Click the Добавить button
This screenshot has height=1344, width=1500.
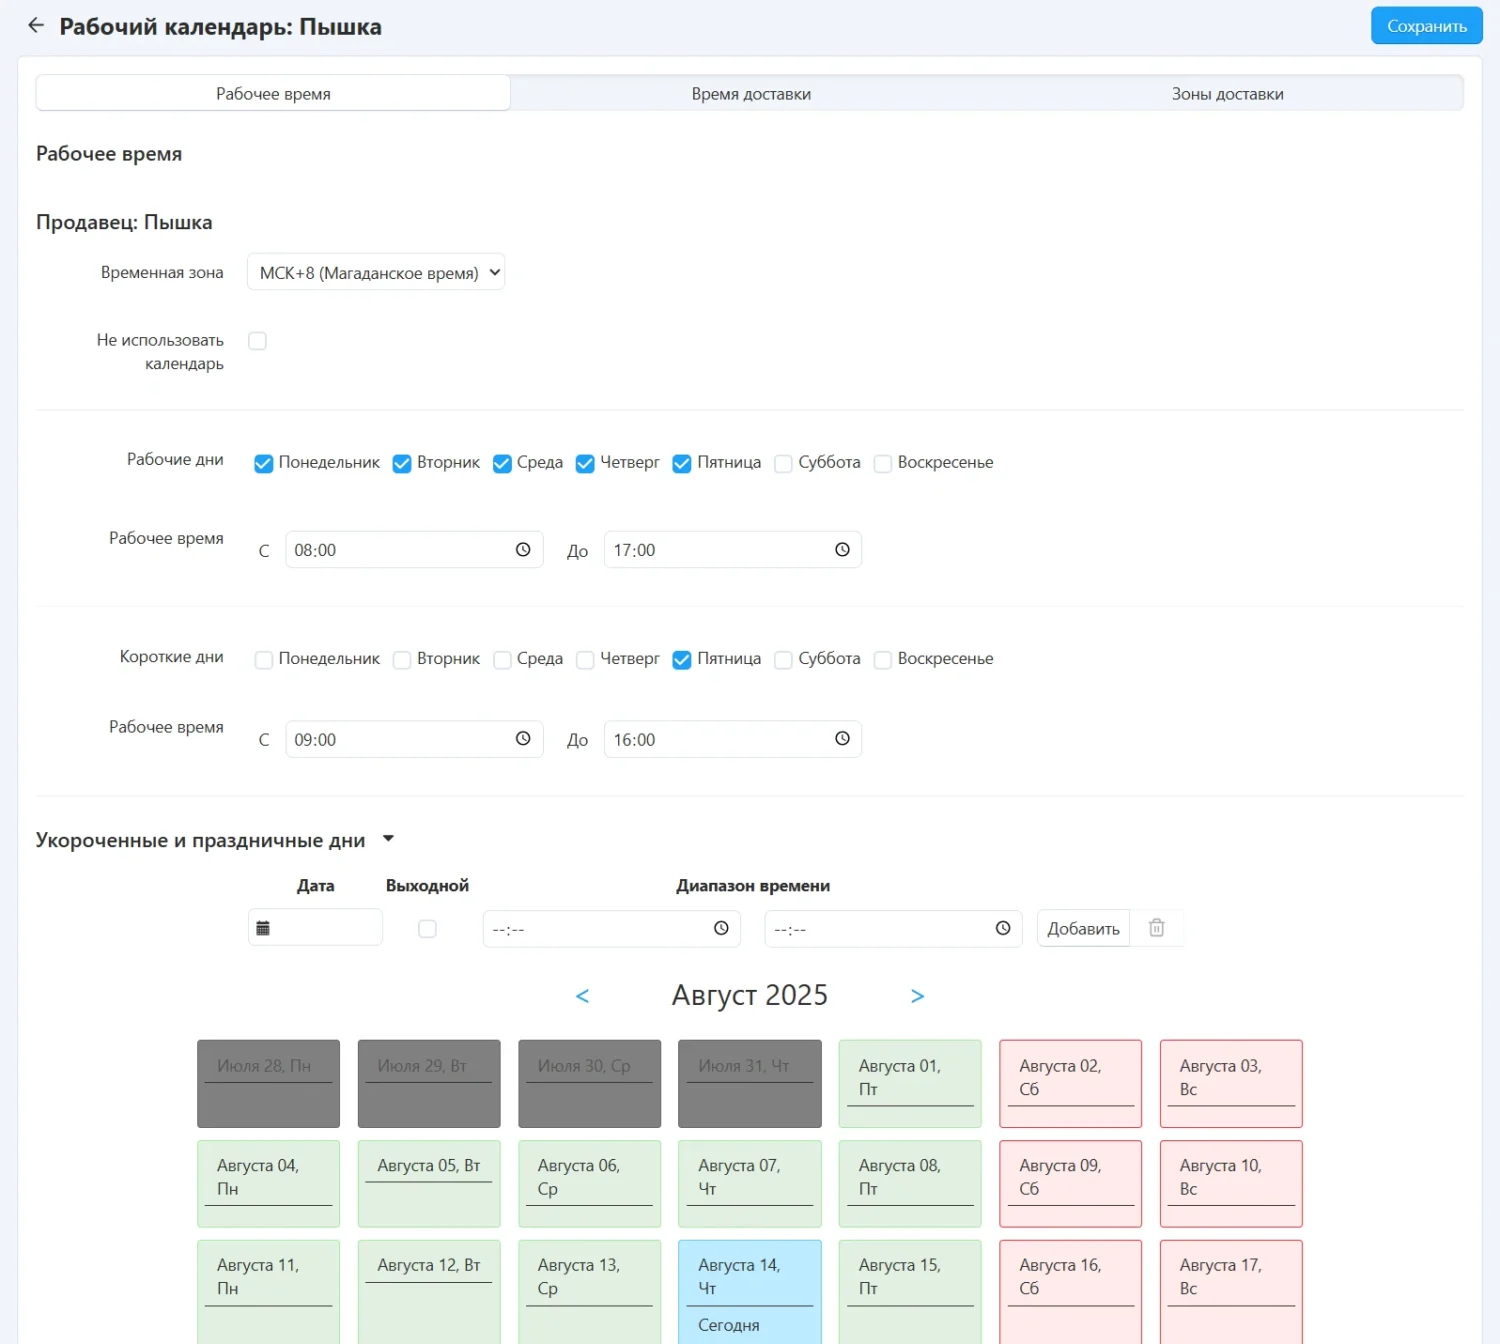[x=1083, y=929]
